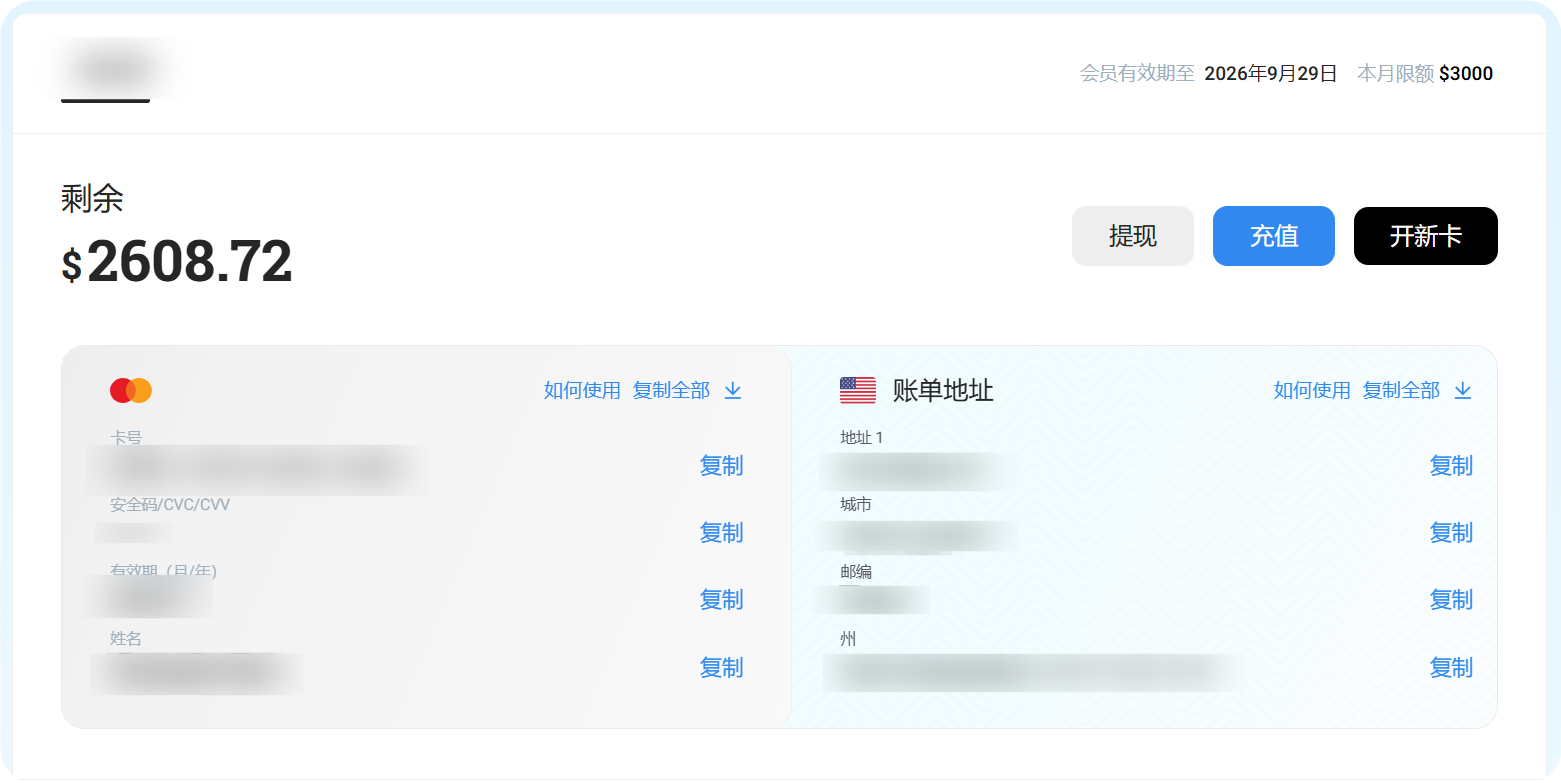Click the 安全码/CVC/CVV field label
The height and width of the screenshot is (783, 1561).
click(x=170, y=505)
